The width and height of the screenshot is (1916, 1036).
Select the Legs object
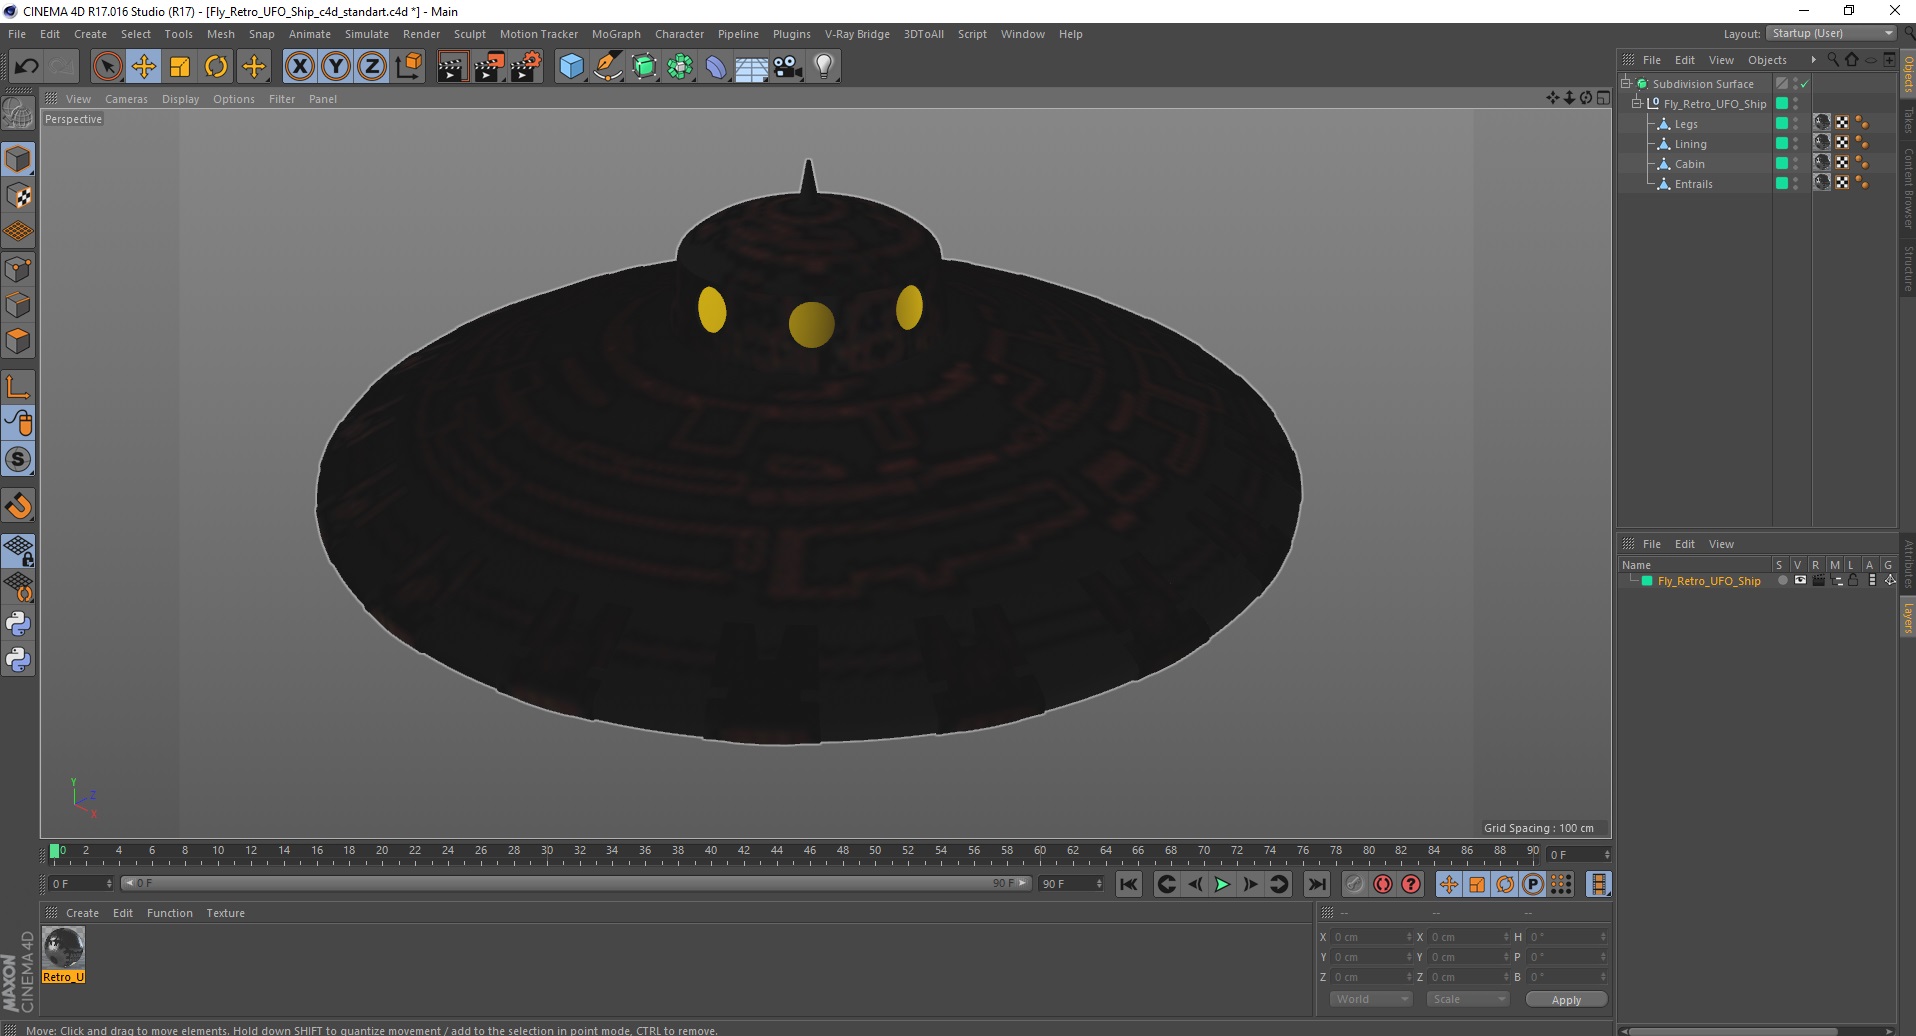pyautogui.click(x=1686, y=124)
